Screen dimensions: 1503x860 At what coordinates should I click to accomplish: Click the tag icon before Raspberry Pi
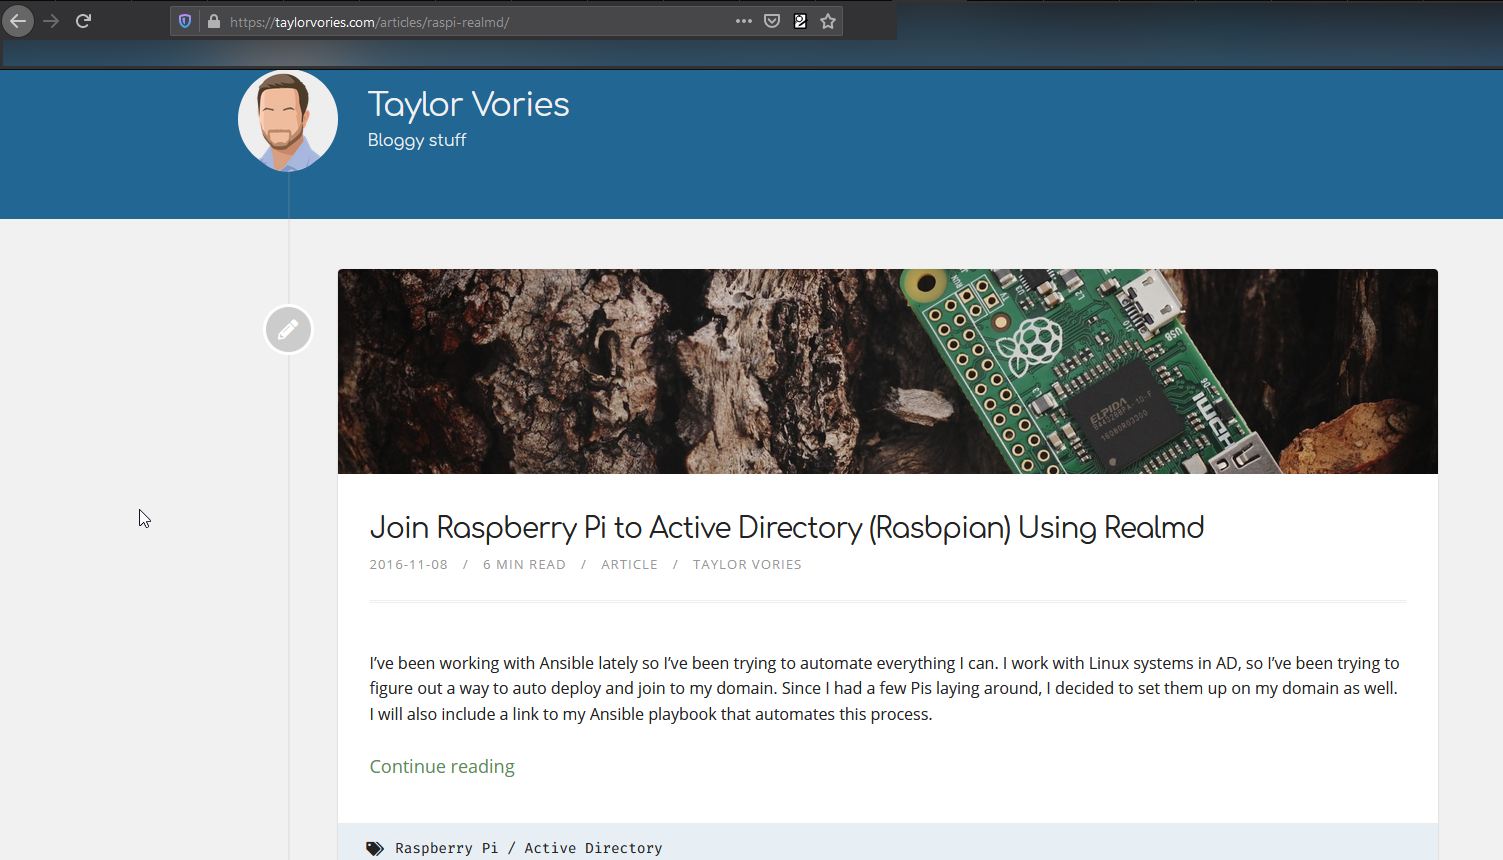[x=375, y=847]
